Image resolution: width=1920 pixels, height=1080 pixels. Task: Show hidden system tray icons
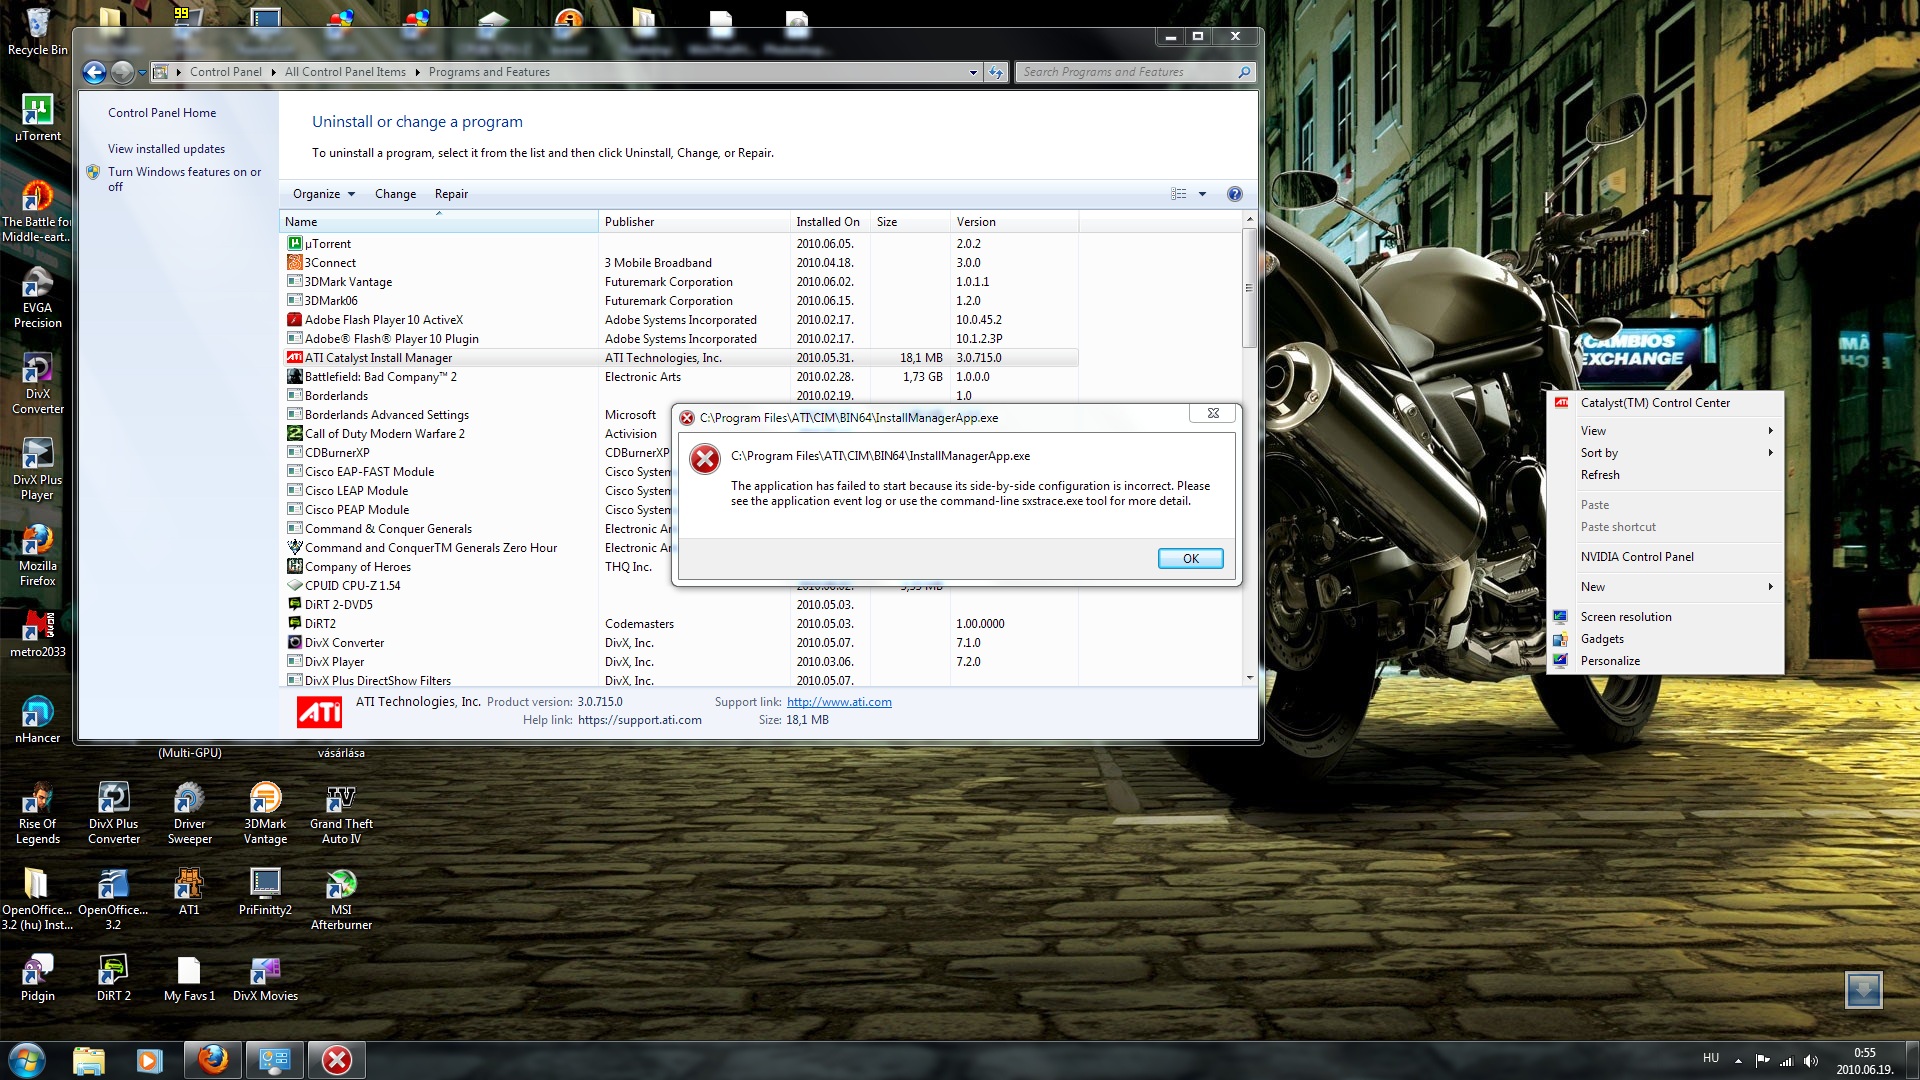[x=1738, y=1061]
